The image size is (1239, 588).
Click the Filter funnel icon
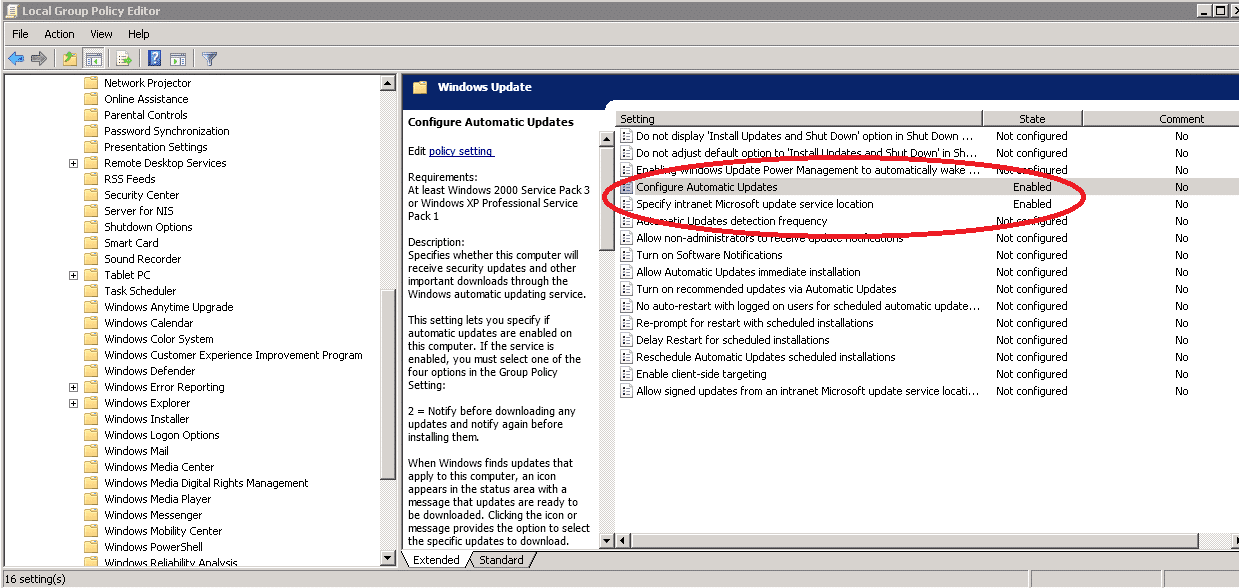coord(209,59)
